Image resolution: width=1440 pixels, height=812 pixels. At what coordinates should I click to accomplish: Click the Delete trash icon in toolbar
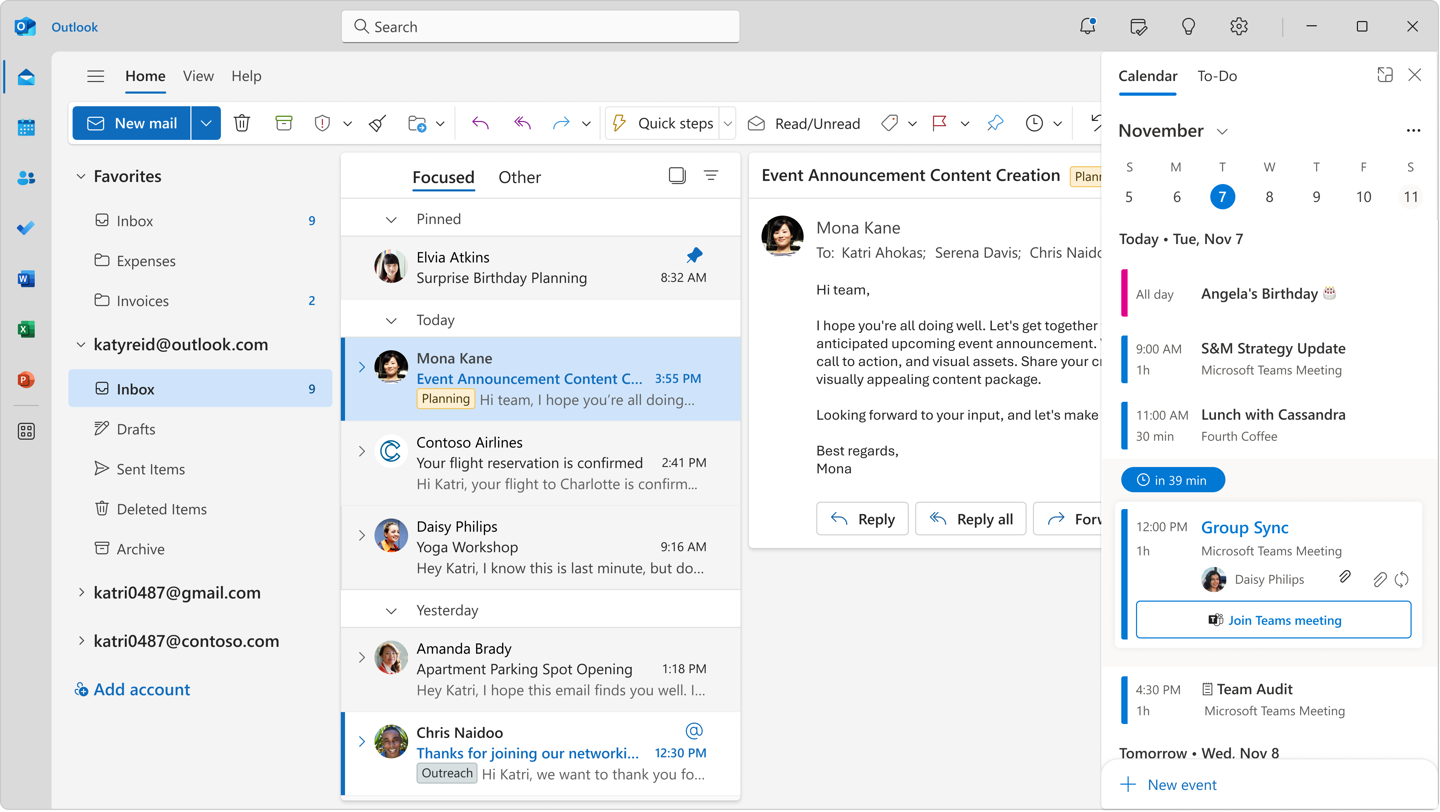[x=242, y=123]
